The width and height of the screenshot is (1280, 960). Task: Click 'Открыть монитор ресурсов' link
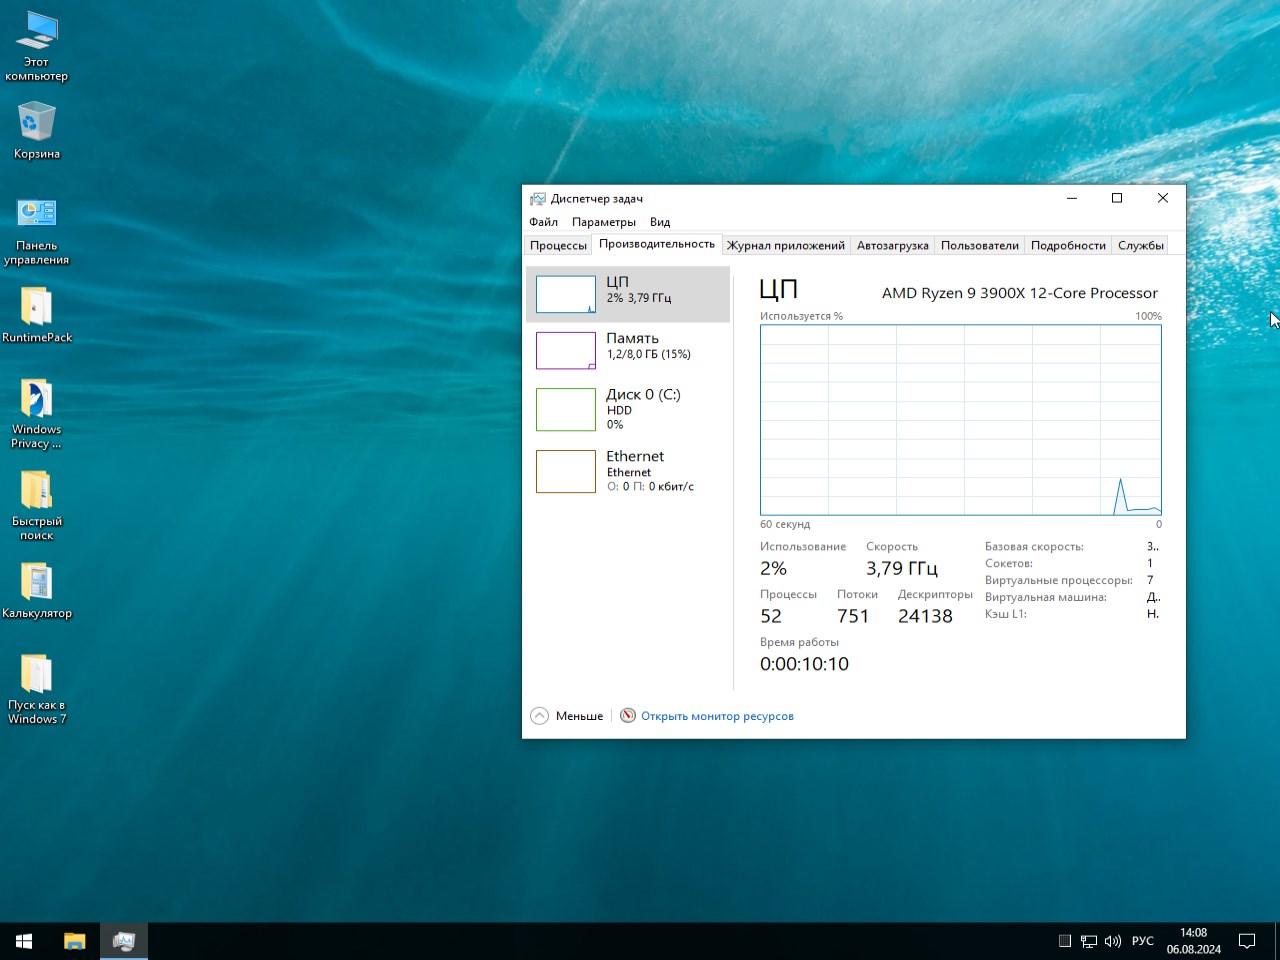pos(717,716)
